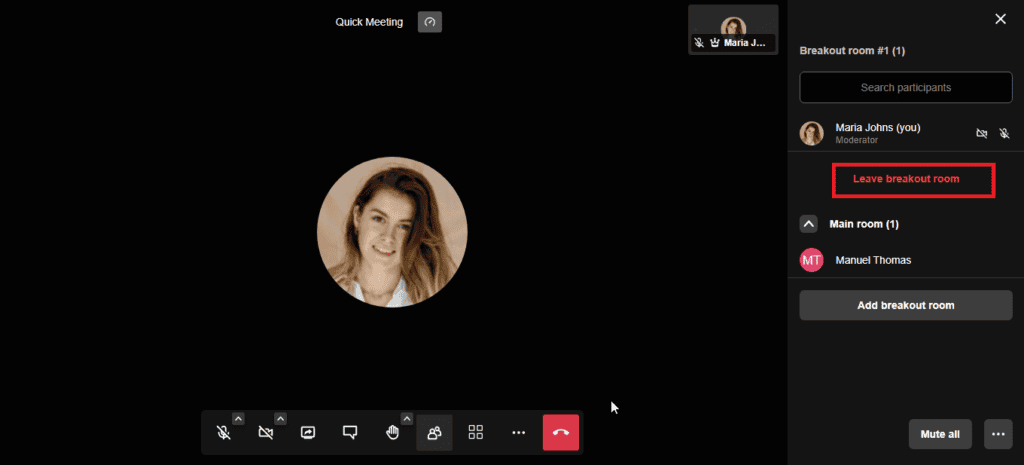Turn on camera in bottom toolbar
This screenshot has height=465, width=1024.
pos(266,432)
